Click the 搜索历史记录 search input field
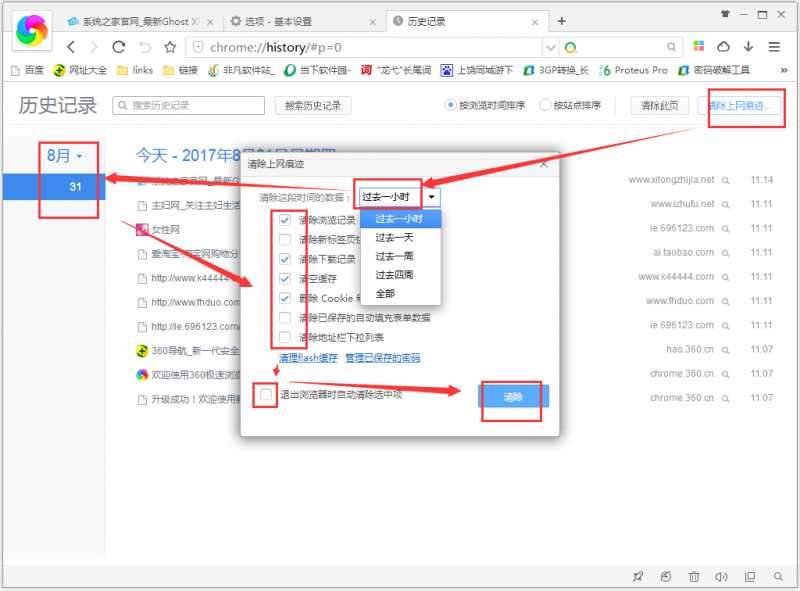 point(188,105)
